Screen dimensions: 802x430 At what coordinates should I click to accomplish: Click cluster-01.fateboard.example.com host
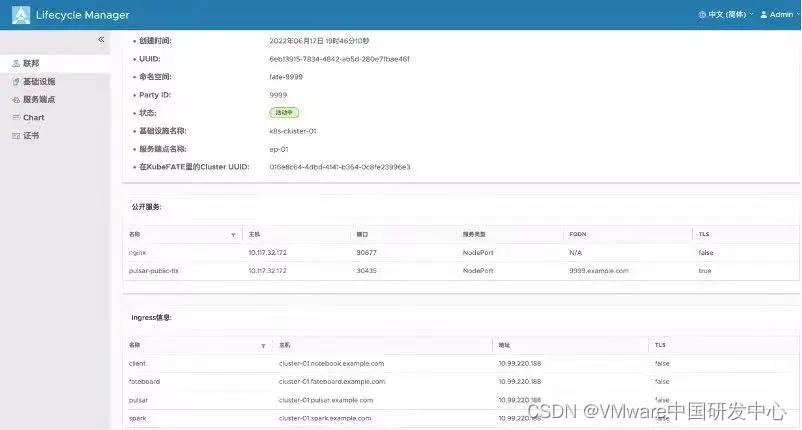[332, 381]
